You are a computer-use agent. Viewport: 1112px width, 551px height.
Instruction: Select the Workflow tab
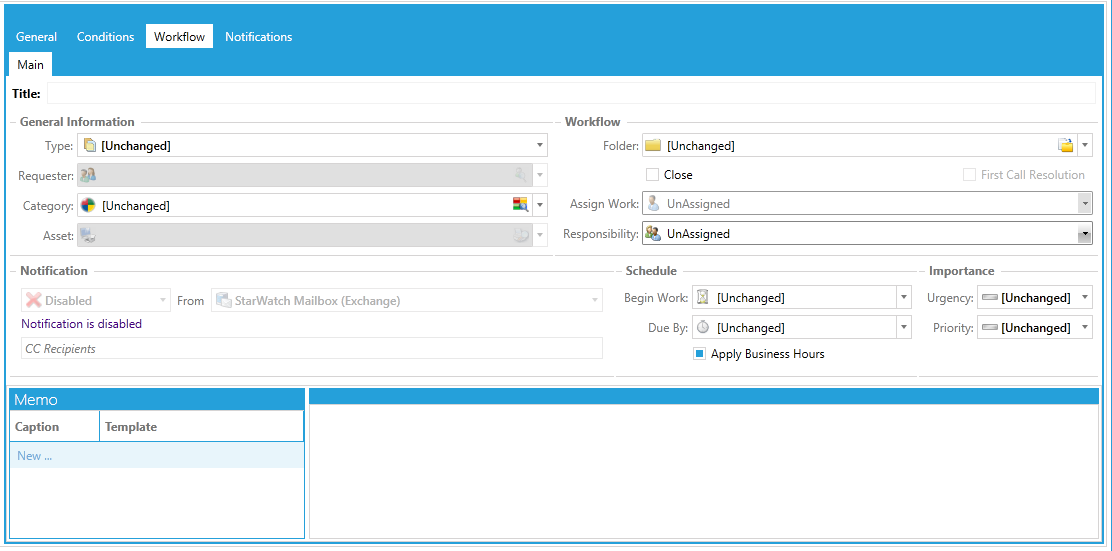click(179, 37)
